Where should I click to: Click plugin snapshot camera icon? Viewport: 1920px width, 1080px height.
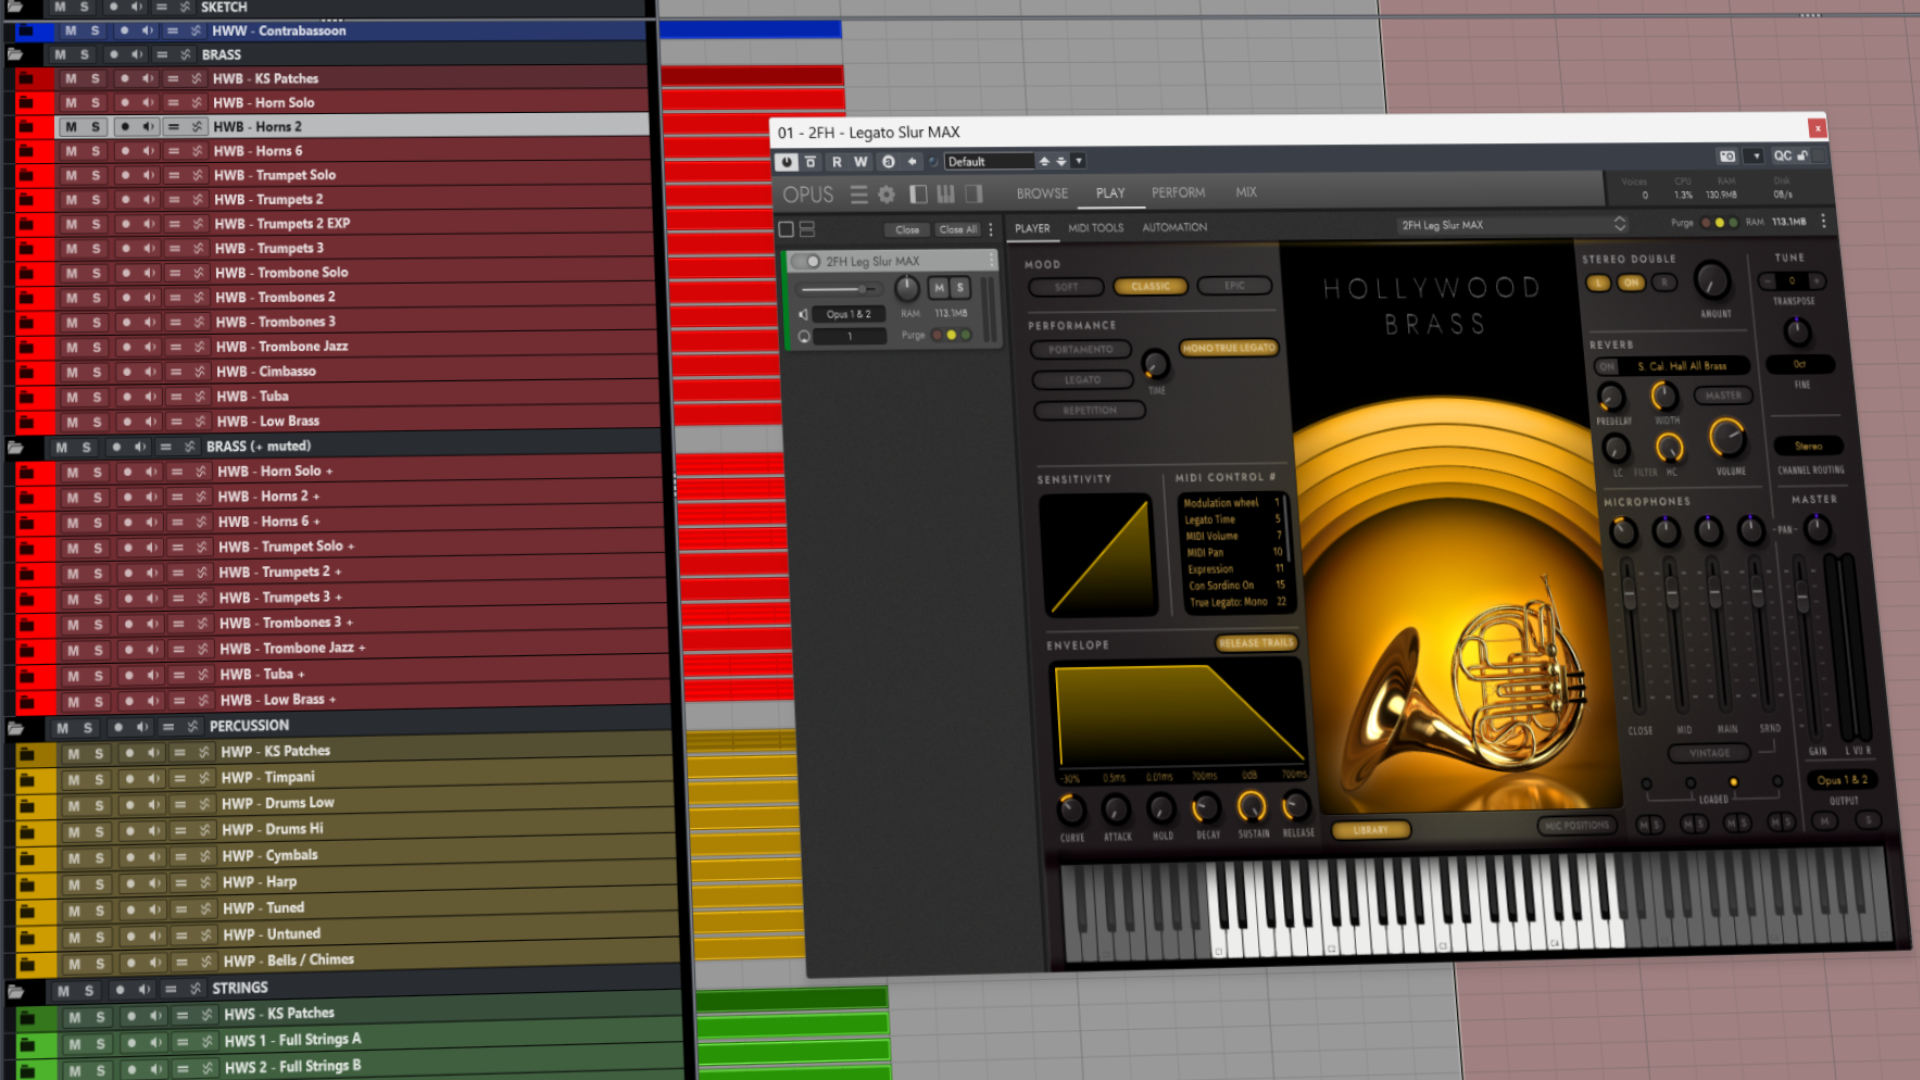1727,156
